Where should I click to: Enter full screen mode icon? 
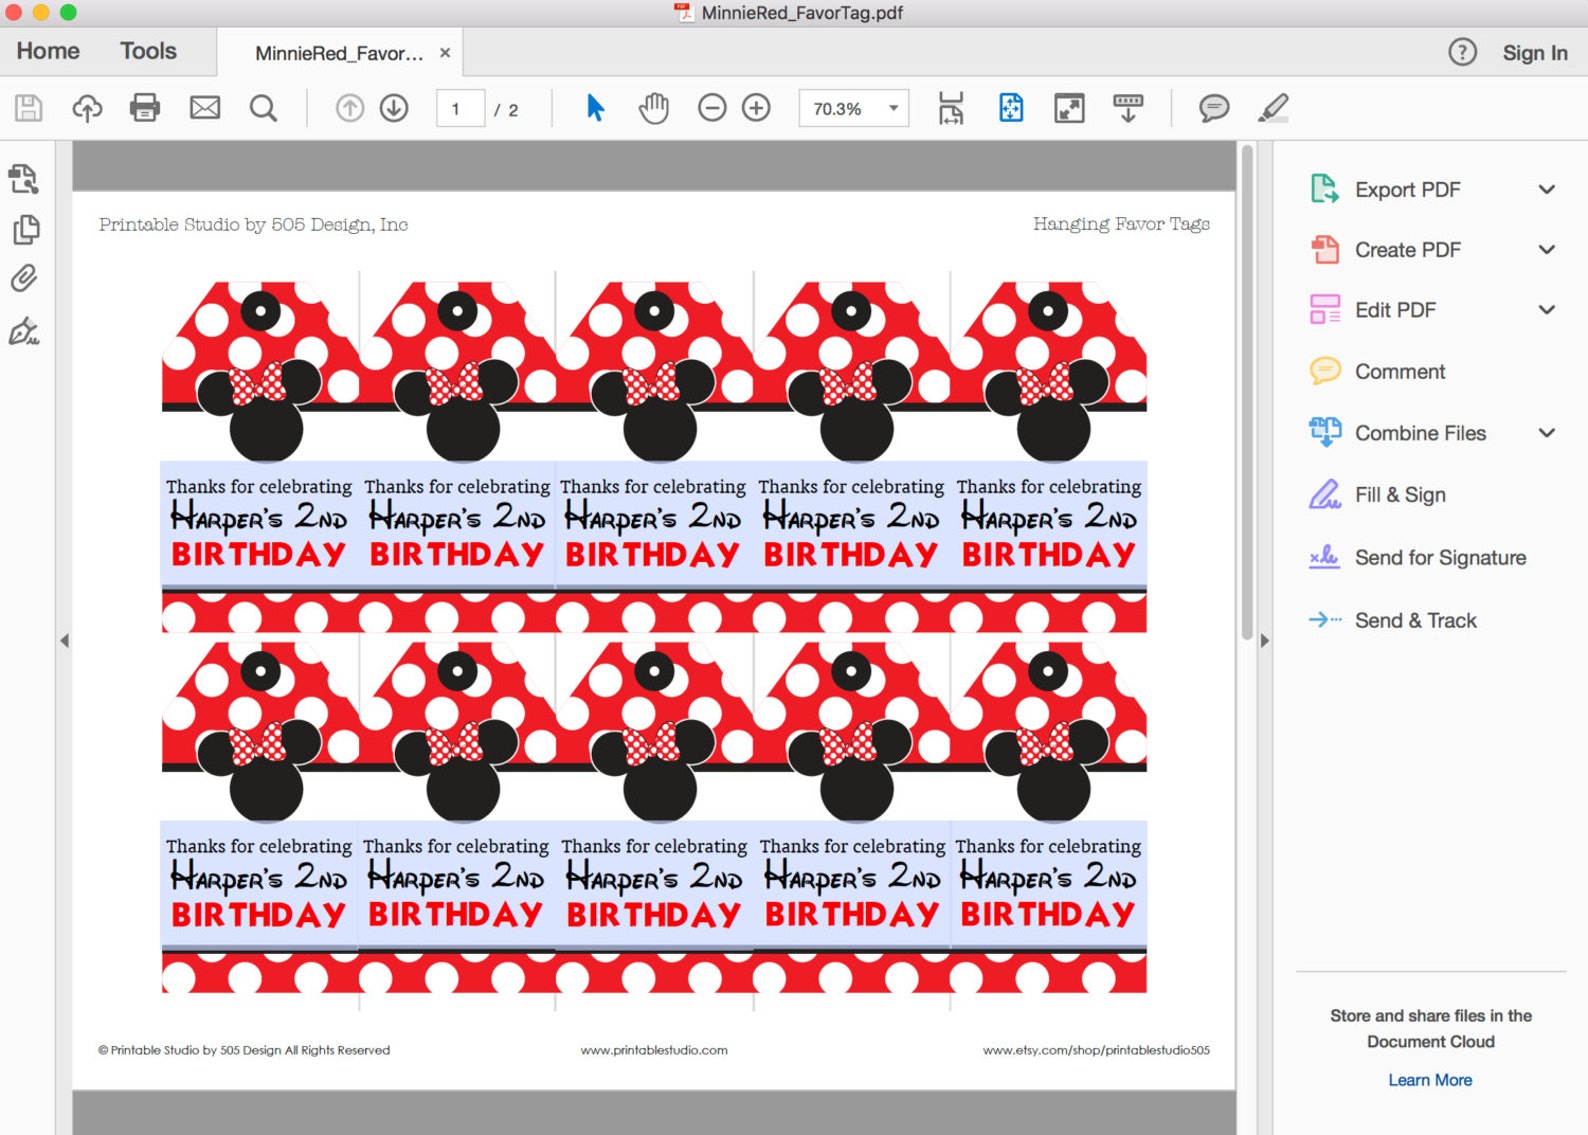pyautogui.click(x=1069, y=108)
